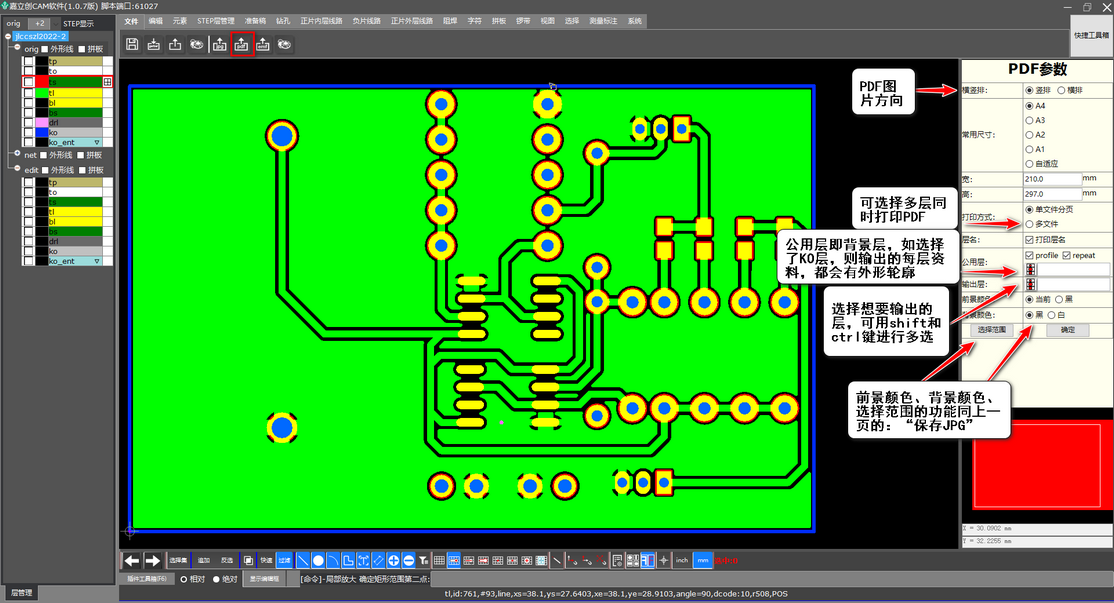1114x603 pixels.
Task: Expand the net tree node
Action: 18,155
